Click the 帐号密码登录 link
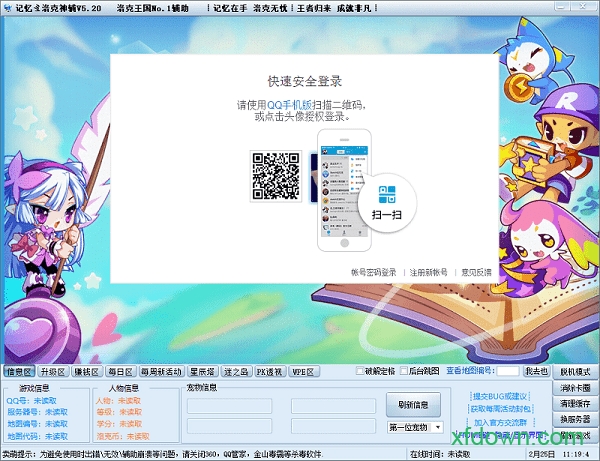Viewport: 600px width, 461px height. [373, 272]
